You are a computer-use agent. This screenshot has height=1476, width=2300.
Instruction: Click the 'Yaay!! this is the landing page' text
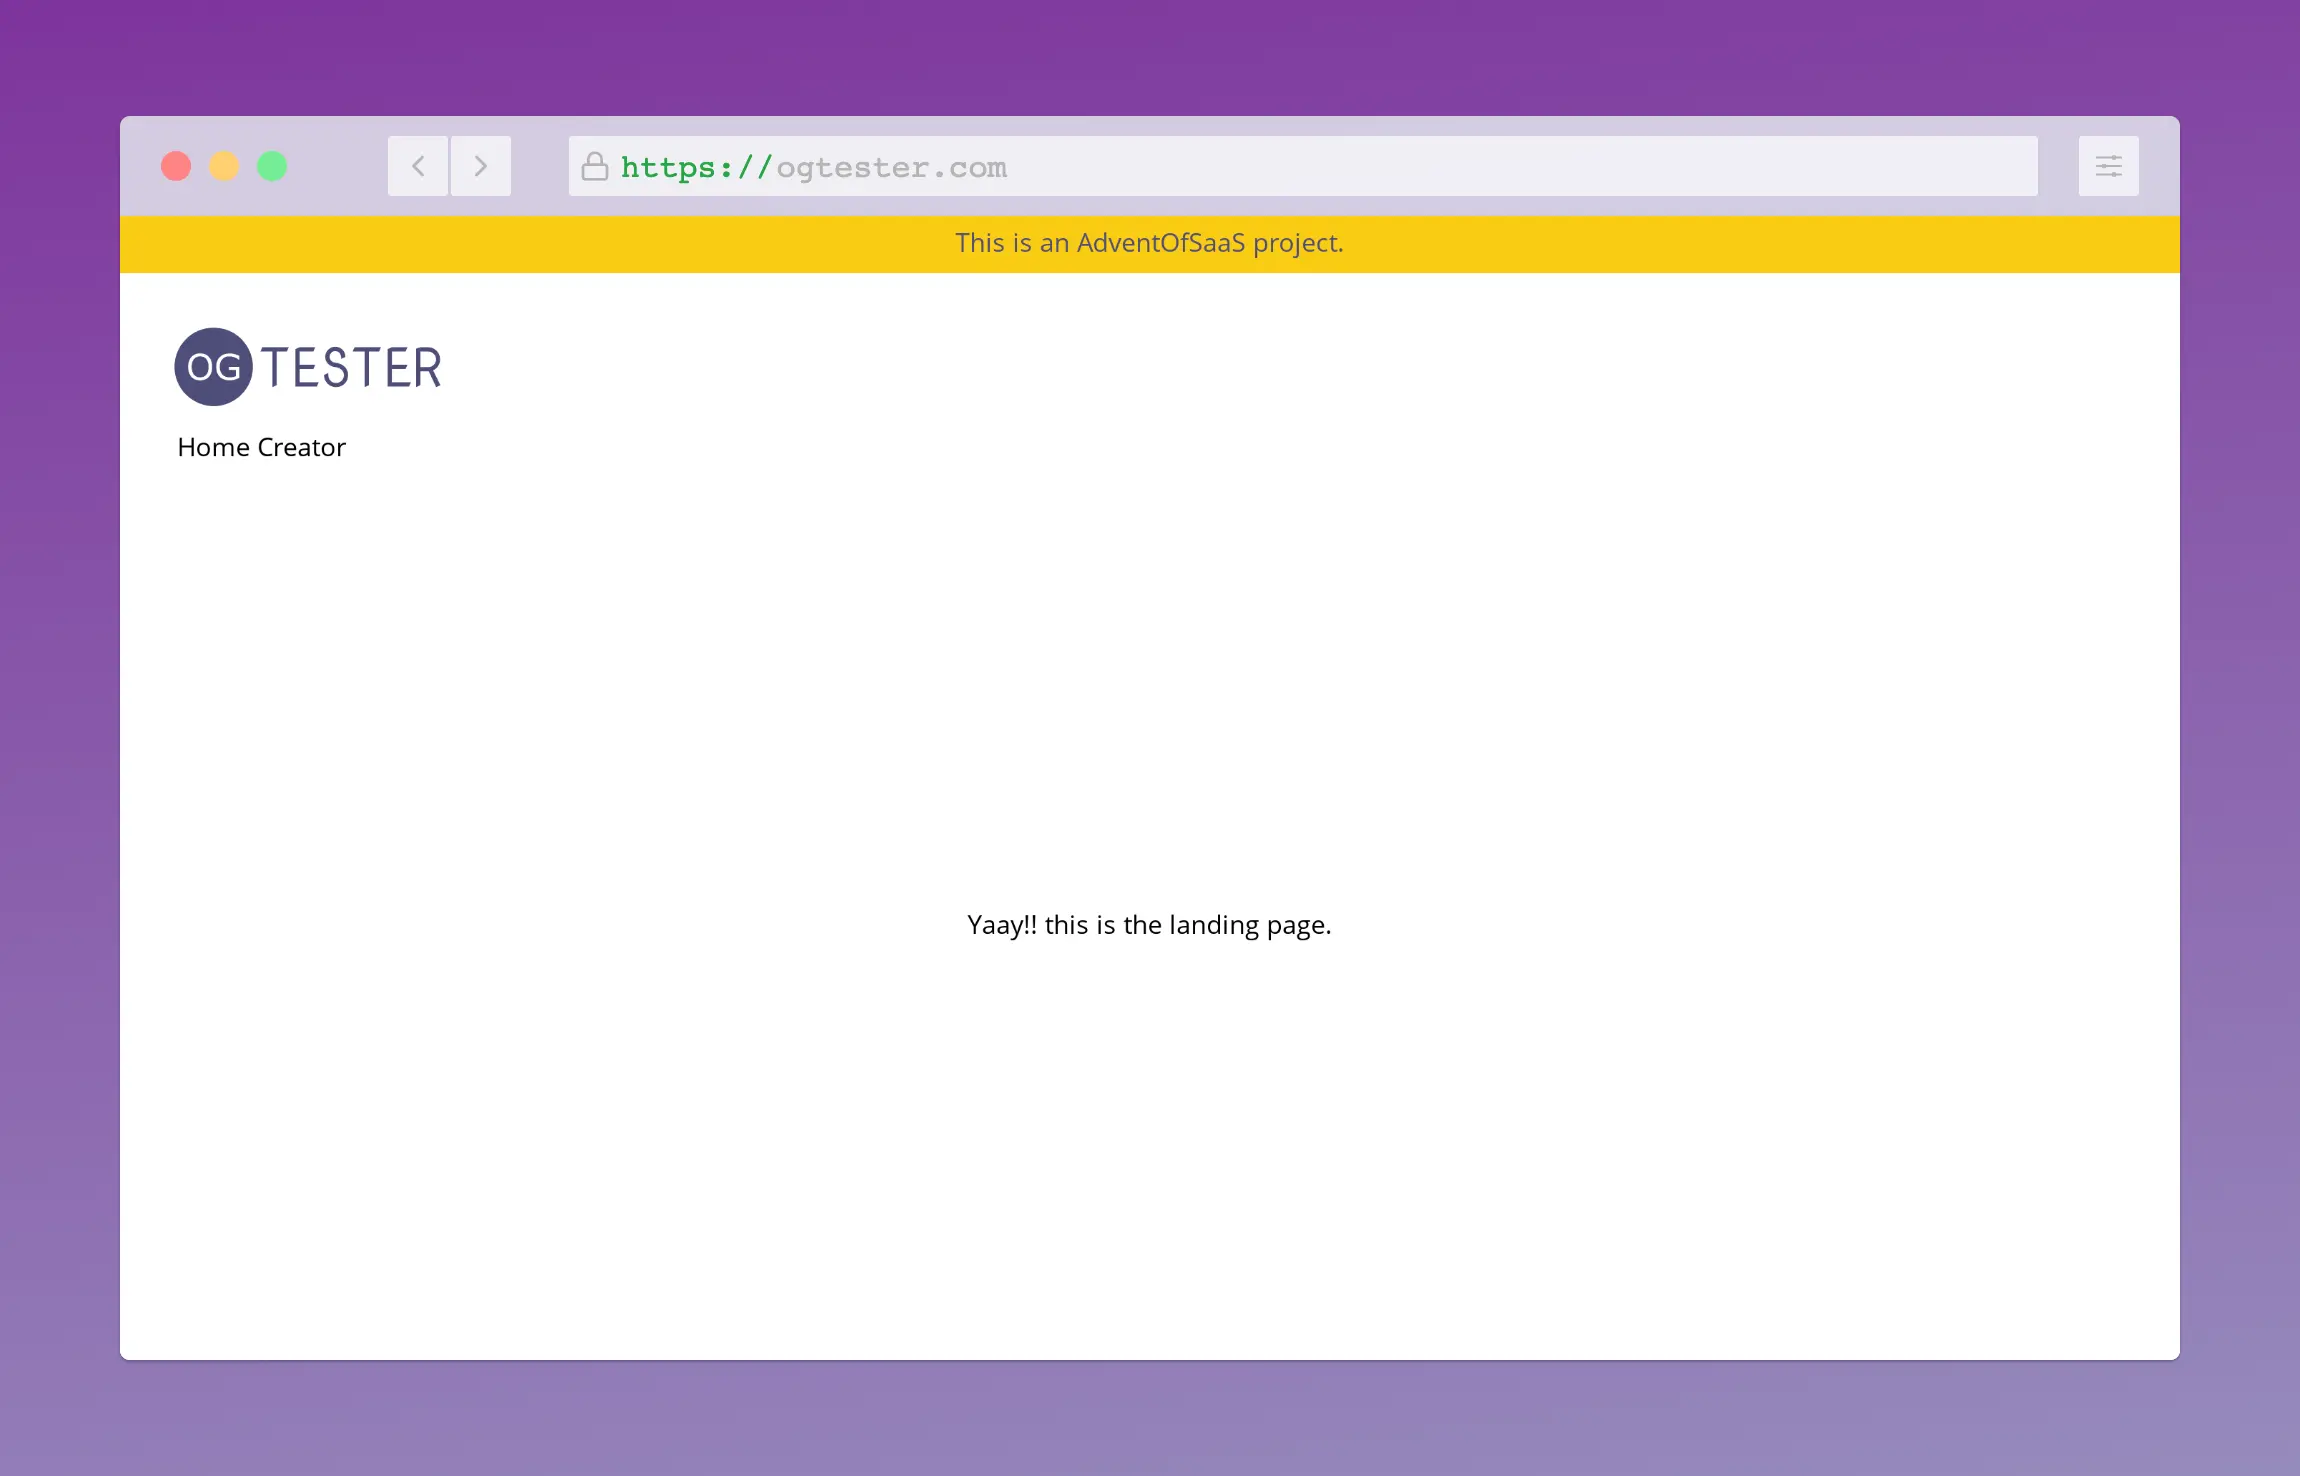tap(1149, 925)
